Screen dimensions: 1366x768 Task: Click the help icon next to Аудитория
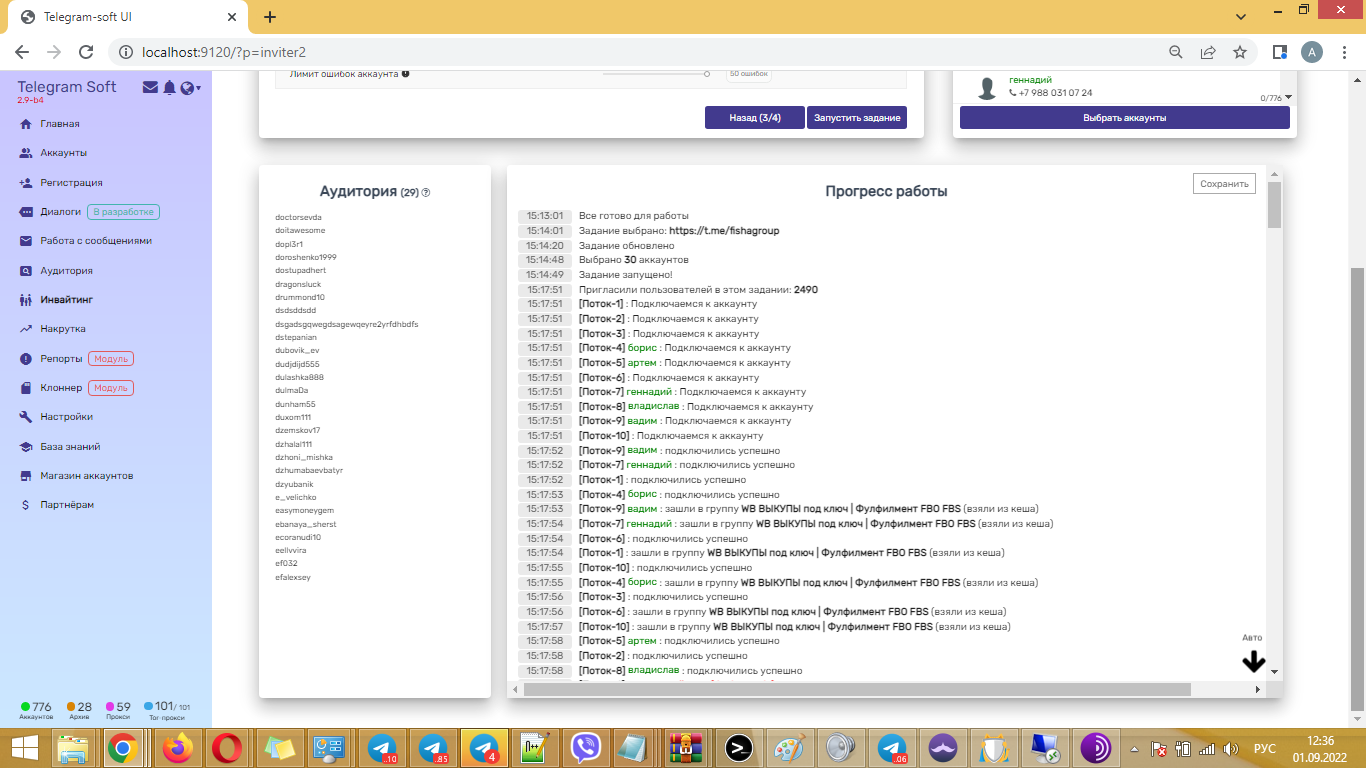coord(426,193)
